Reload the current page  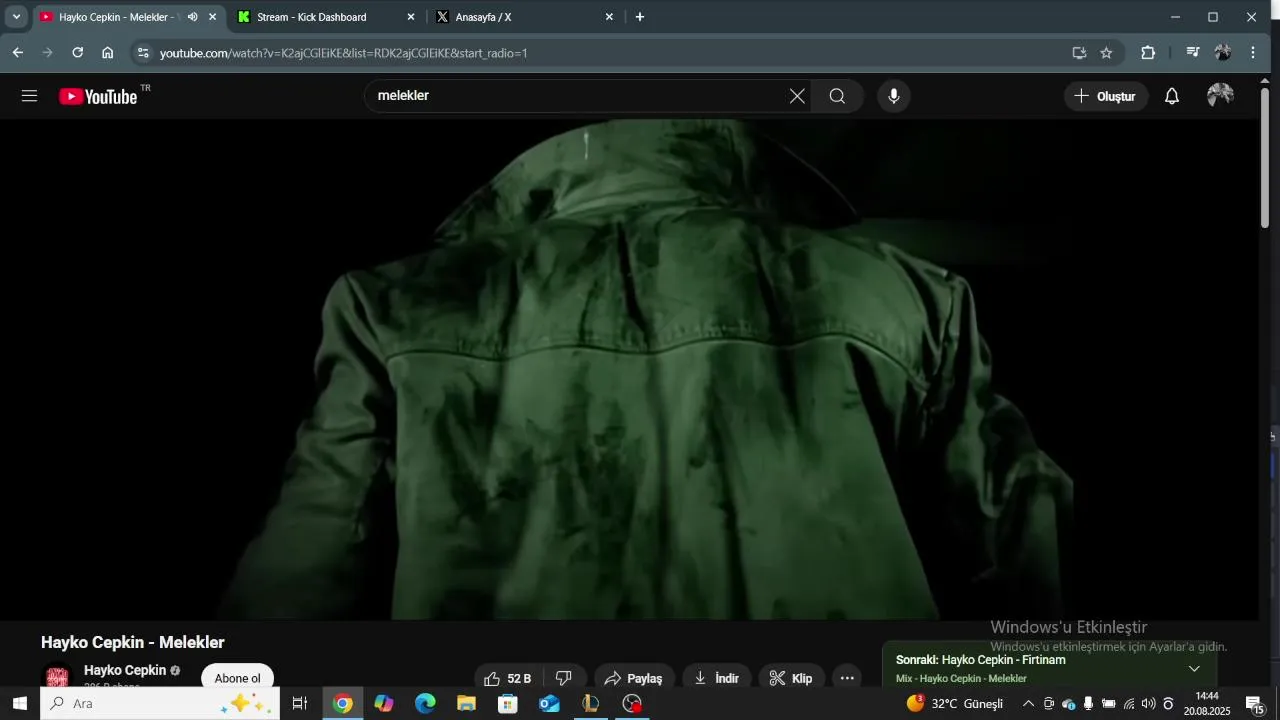click(x=78, y=53)
